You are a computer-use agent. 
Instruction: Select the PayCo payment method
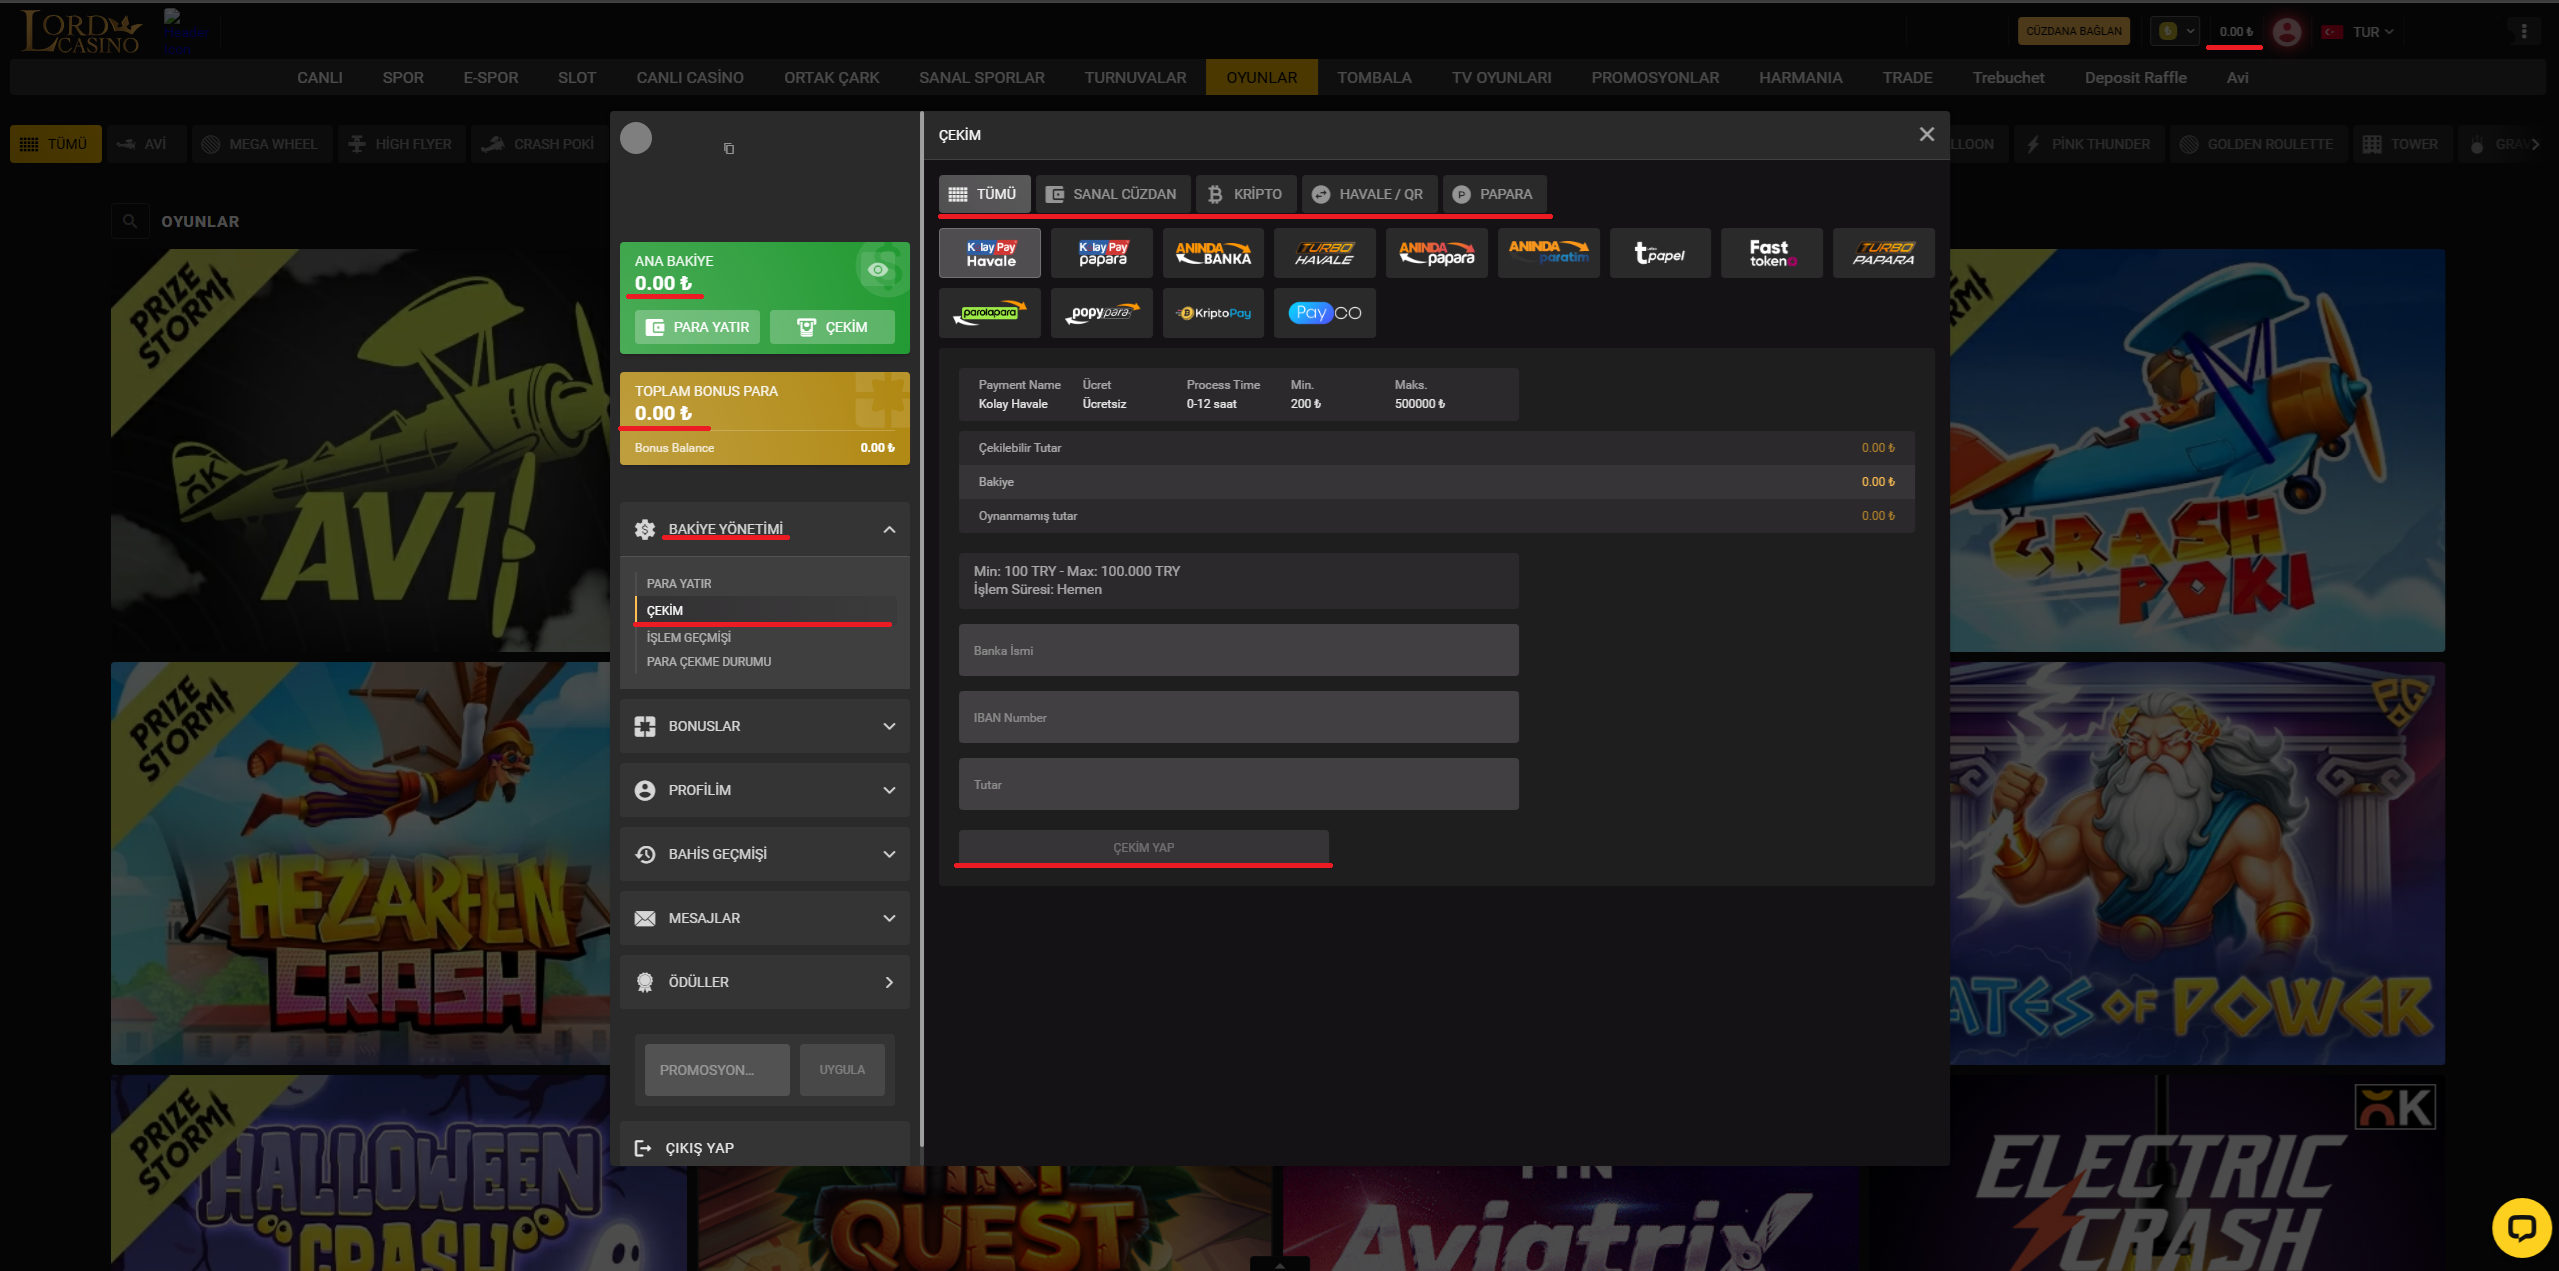[x=1325, y=313]
